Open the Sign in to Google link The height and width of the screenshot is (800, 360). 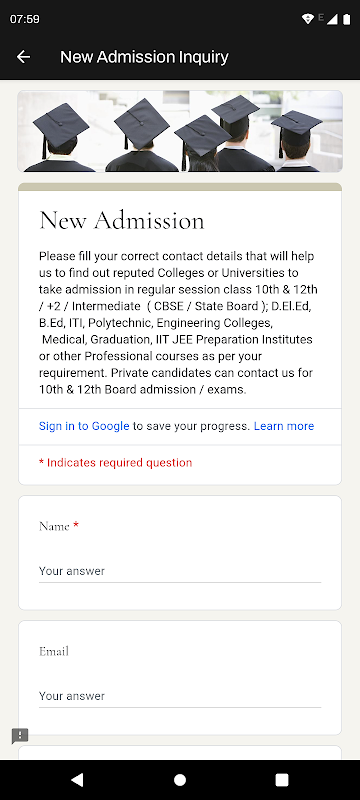click(x=84, y=426)
